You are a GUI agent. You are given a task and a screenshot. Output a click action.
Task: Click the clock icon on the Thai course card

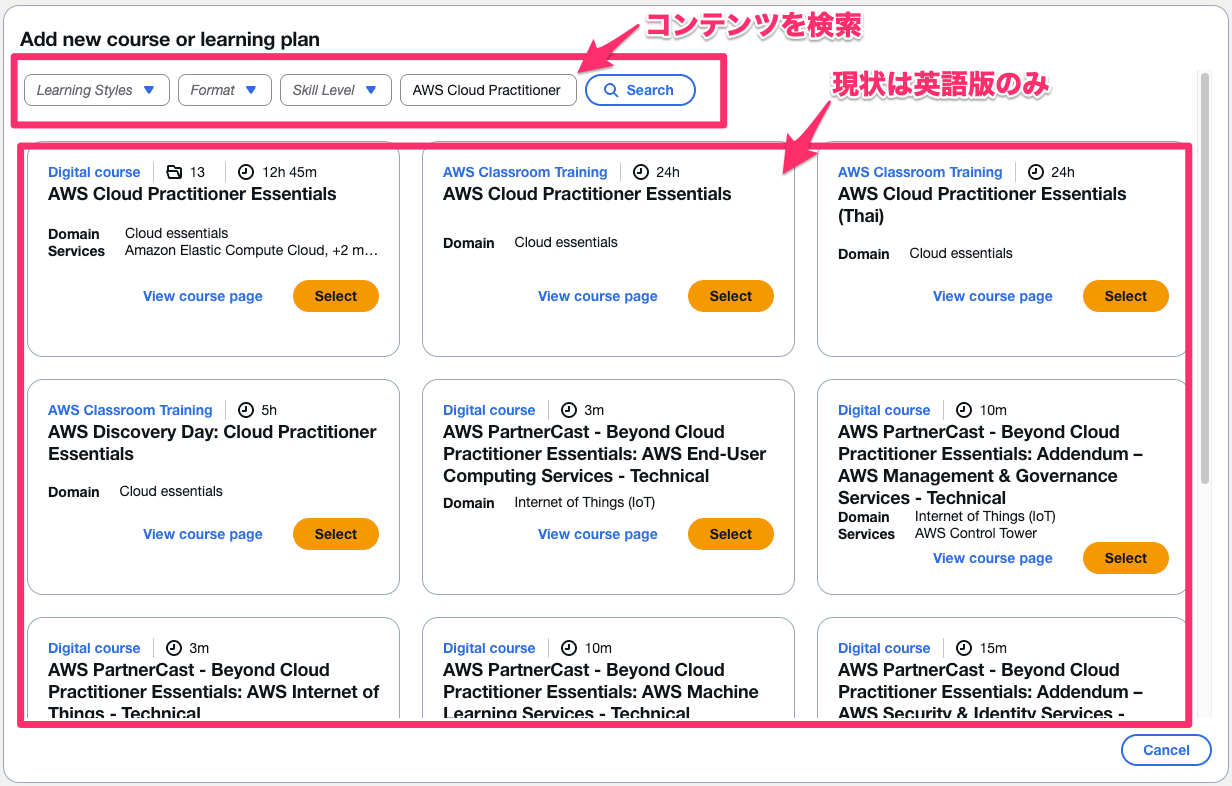tap(1036, 172)
